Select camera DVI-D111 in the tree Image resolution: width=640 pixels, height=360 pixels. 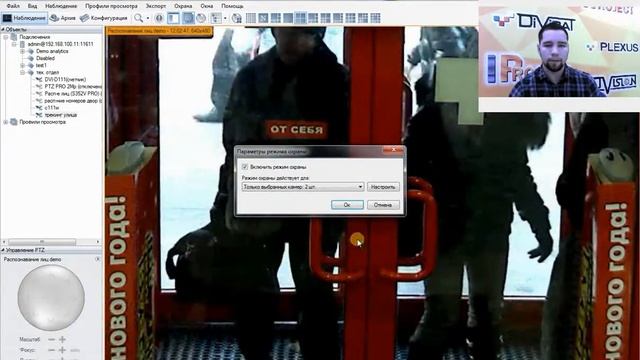click(x=65, y=80)
